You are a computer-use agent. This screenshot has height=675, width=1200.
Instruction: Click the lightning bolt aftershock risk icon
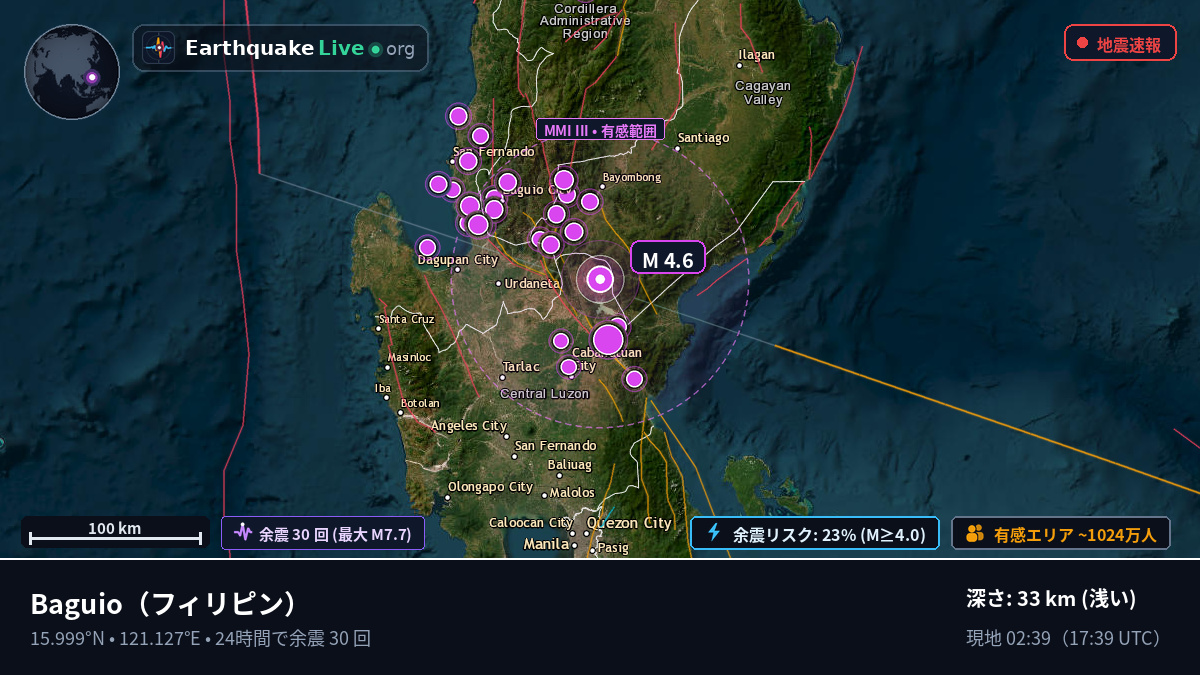(714, 533)
